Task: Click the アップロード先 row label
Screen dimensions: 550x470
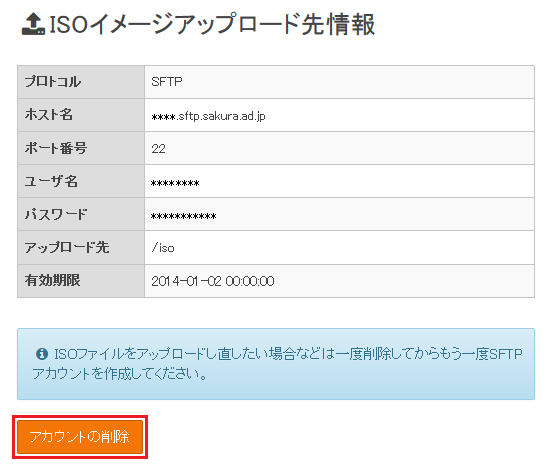Action: coord(67,247)
